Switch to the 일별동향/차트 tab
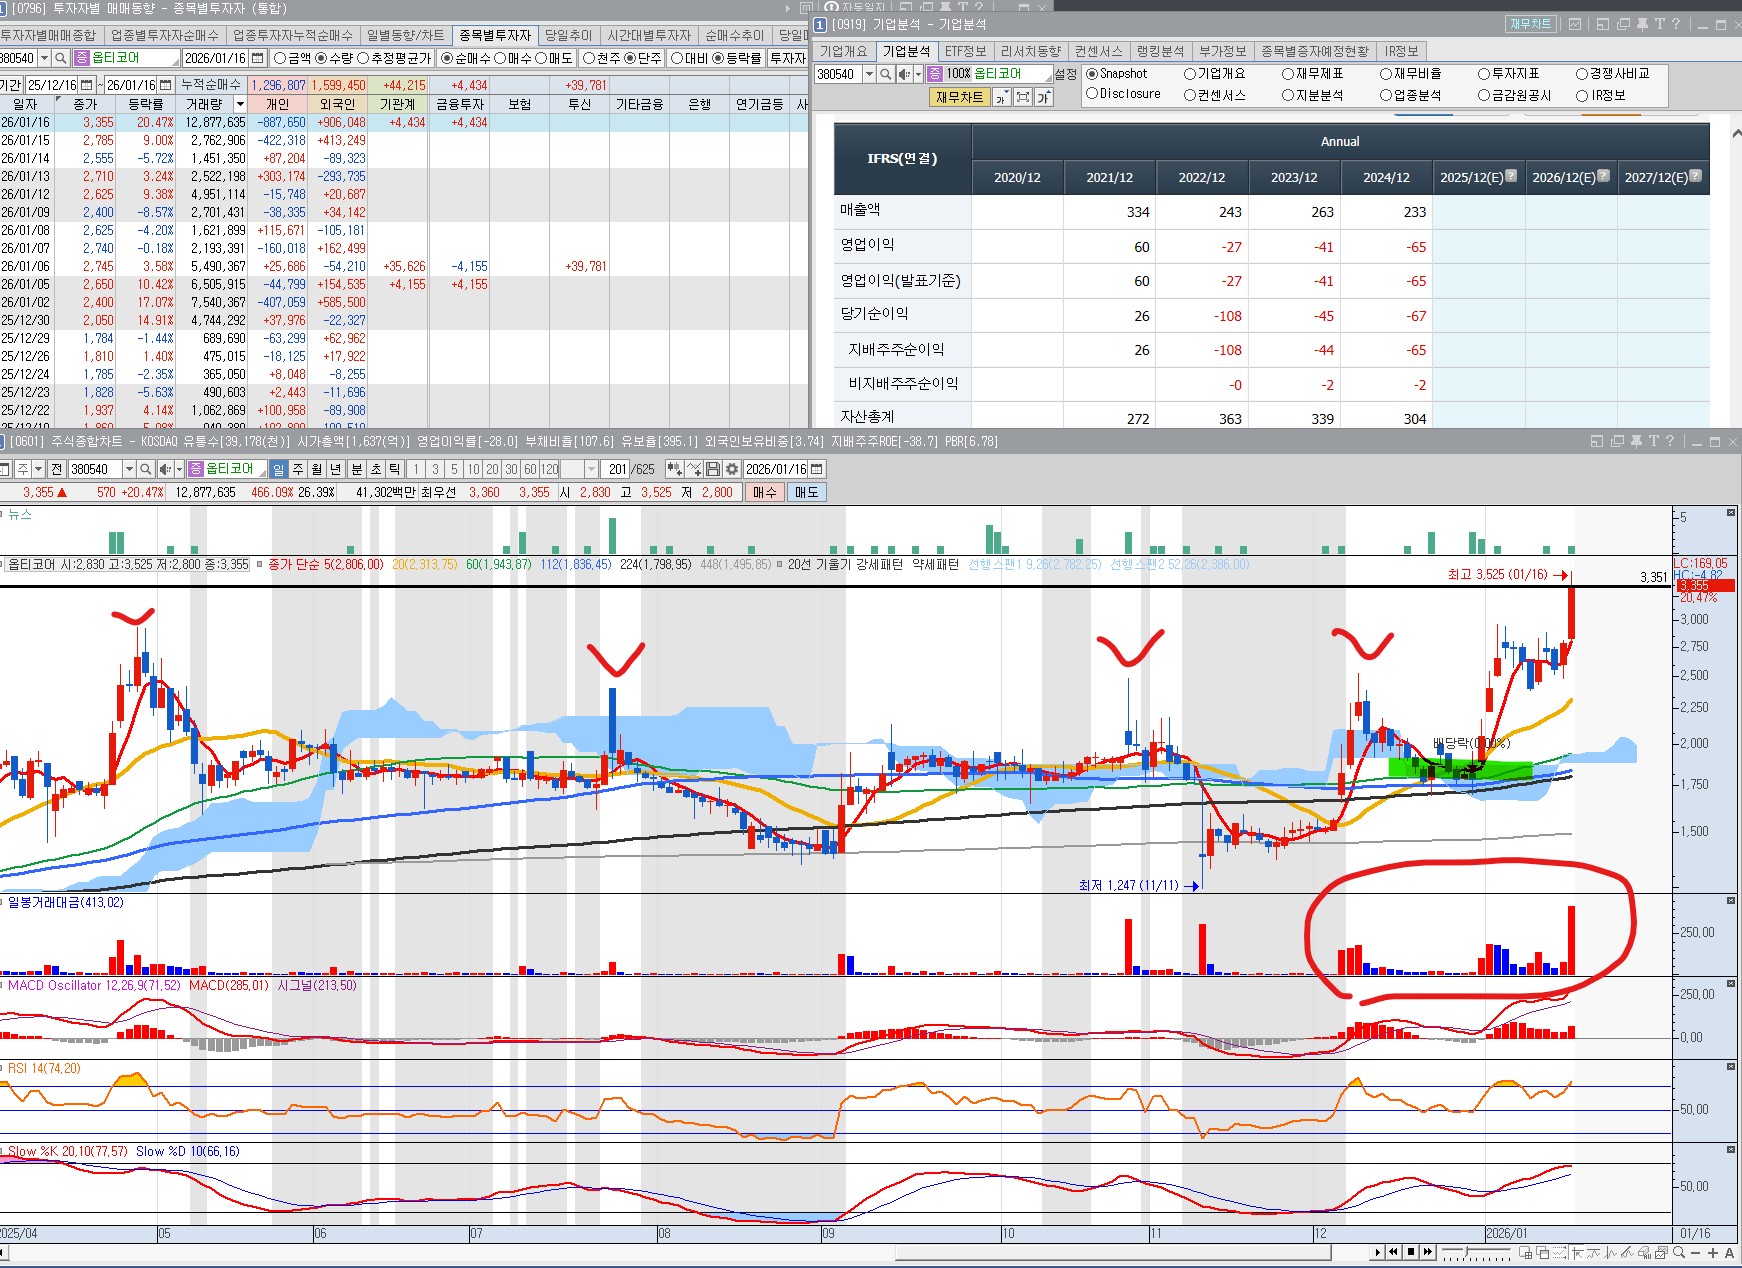 405,35
